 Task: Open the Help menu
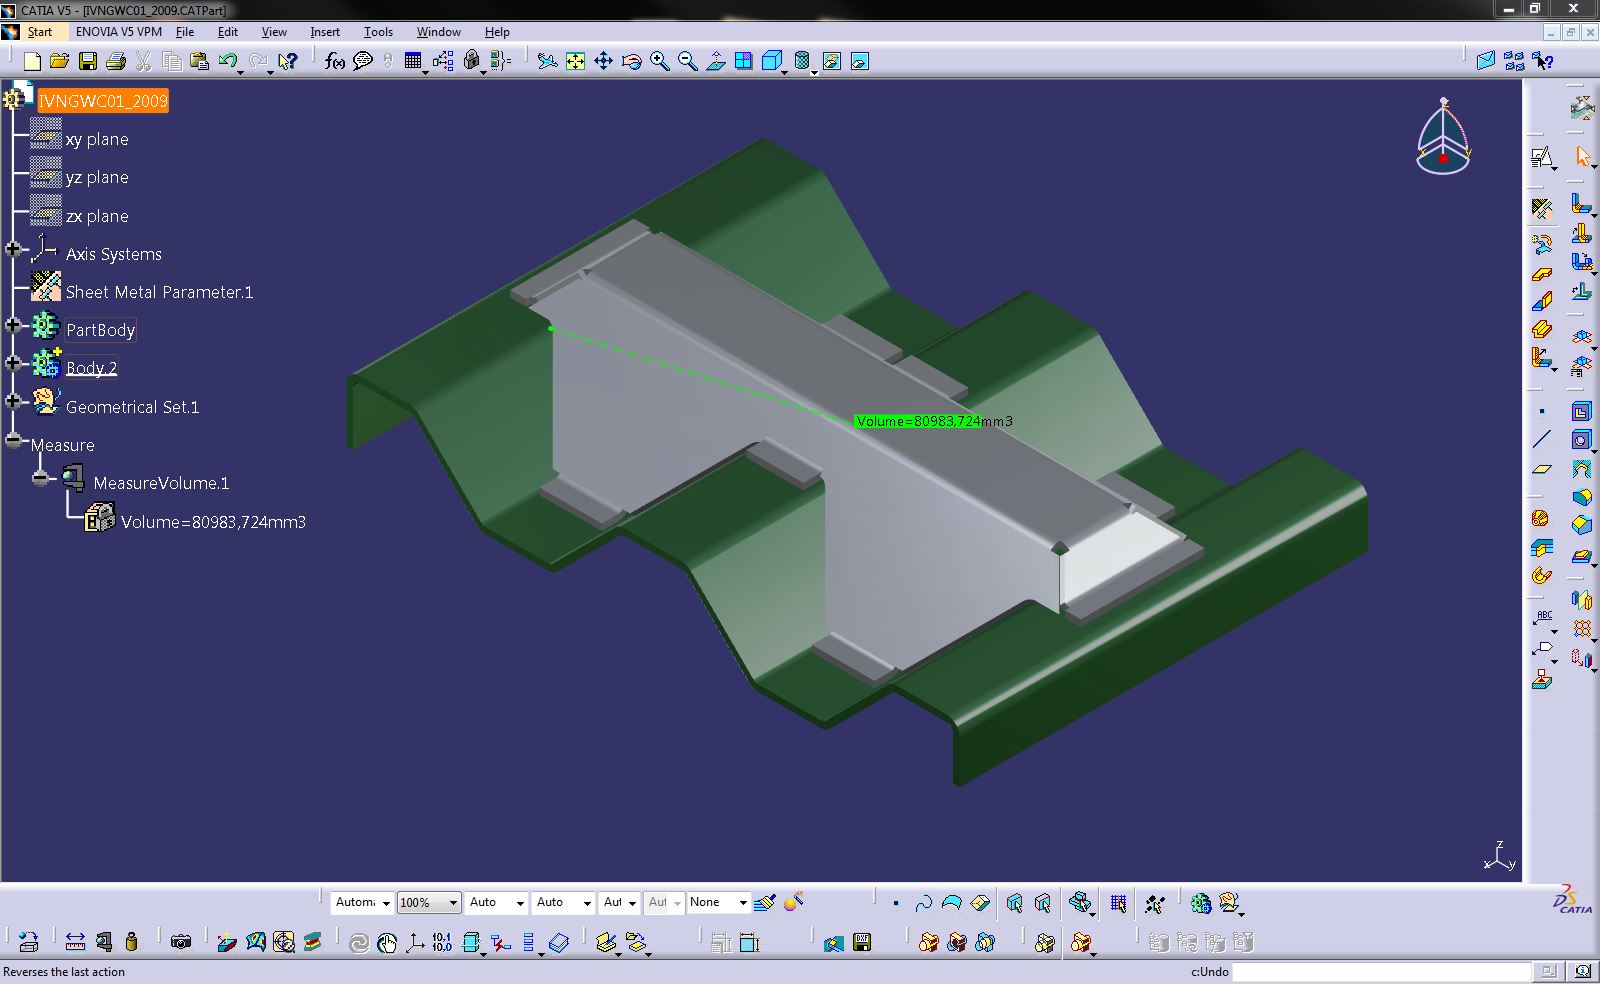click(x=497, y=32)
